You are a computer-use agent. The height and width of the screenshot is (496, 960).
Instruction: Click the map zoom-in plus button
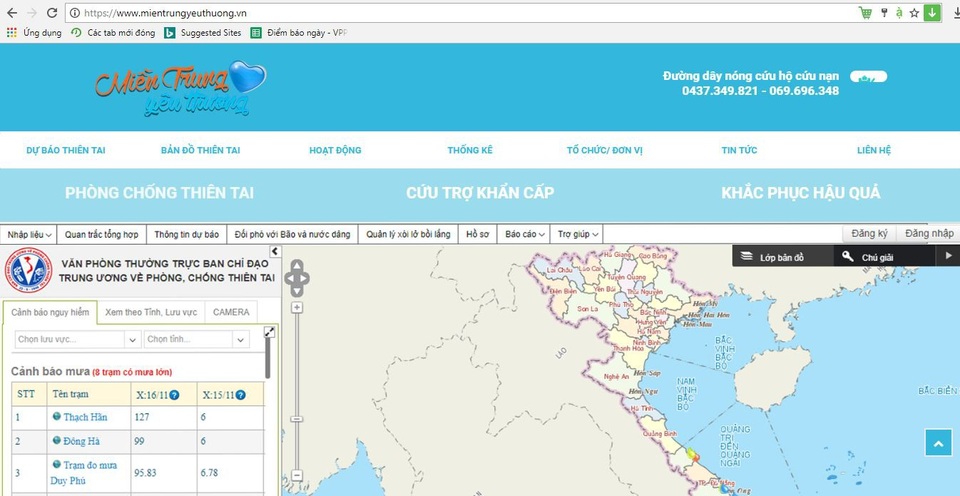pos(297,305)
